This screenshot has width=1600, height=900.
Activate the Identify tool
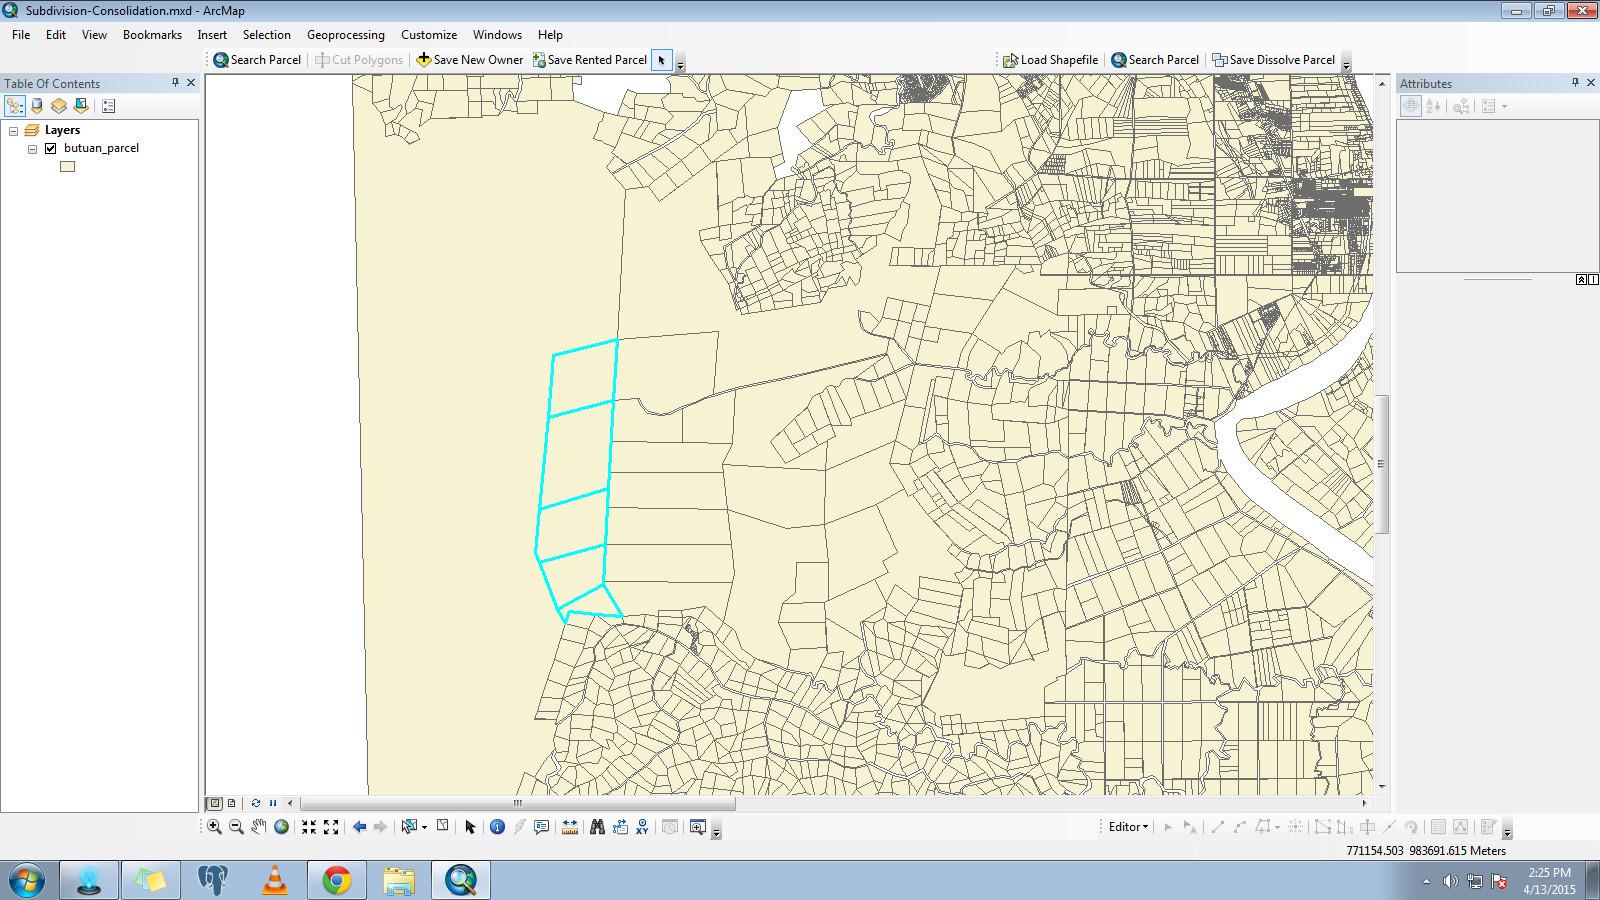click(497, 827)
